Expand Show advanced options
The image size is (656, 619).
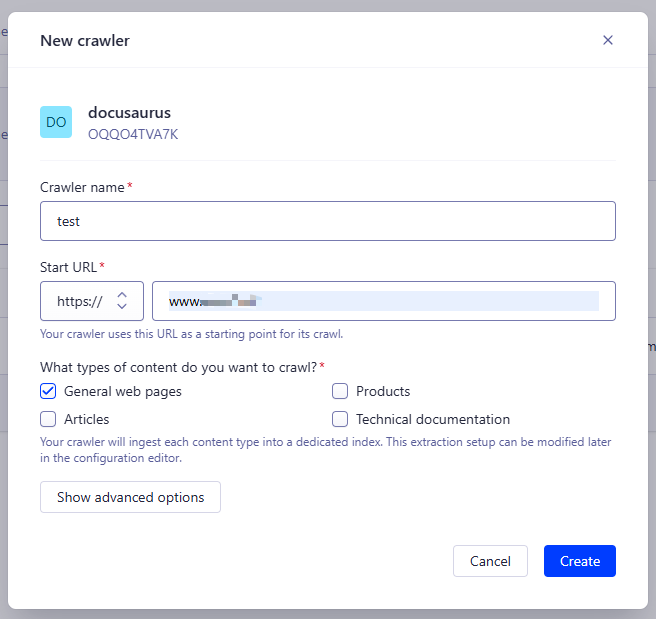(130, 497)
